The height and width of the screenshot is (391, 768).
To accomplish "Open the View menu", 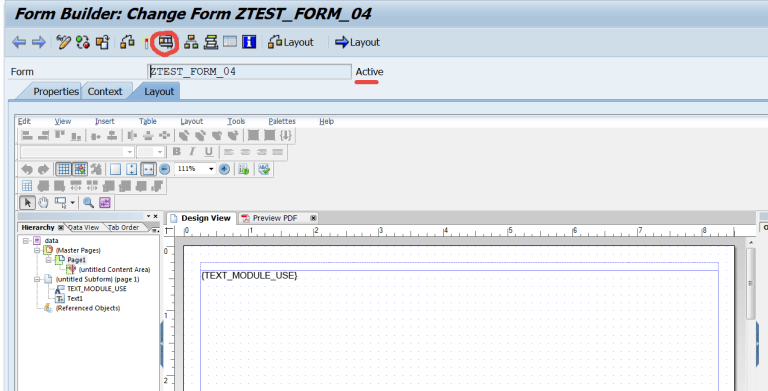I will click(x=63, y=121).
